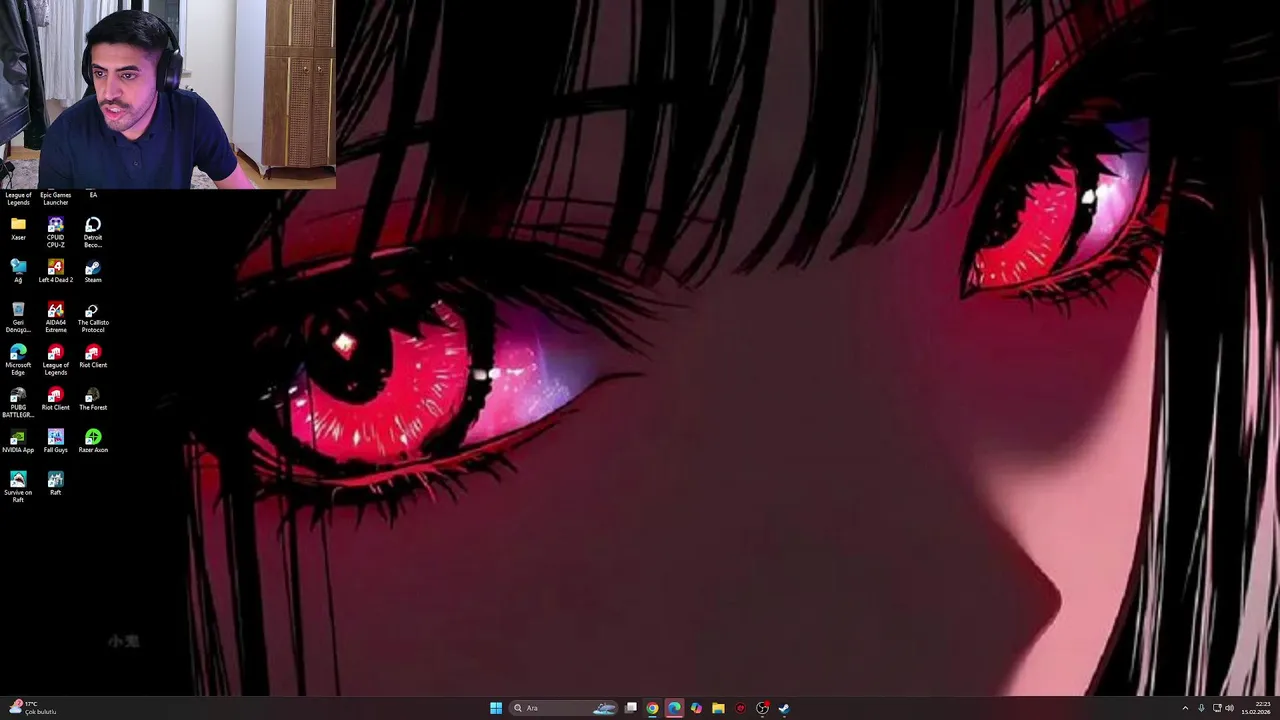Open the Xaser folder on the desktop
This screenshot has height=720, width=1280.
(x=18, y=228)
